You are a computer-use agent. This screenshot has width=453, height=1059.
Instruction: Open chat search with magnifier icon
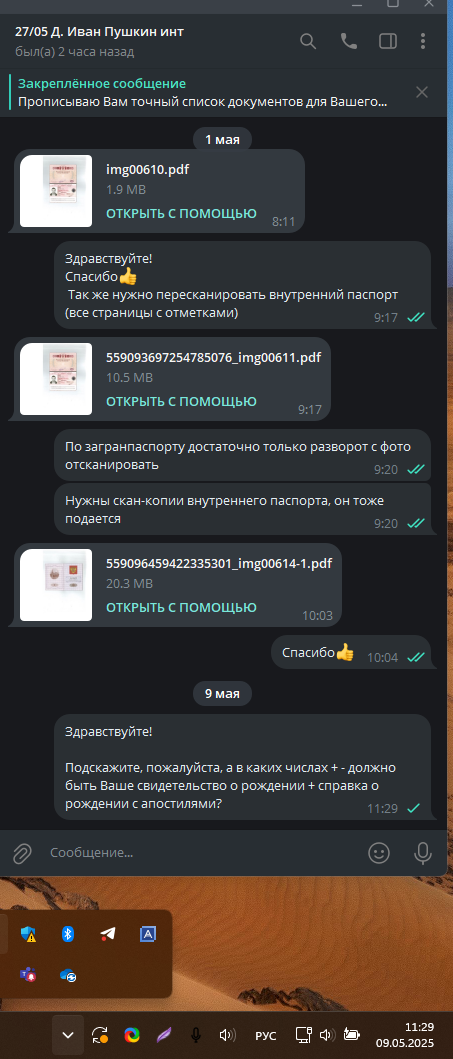tap(308, 41)
